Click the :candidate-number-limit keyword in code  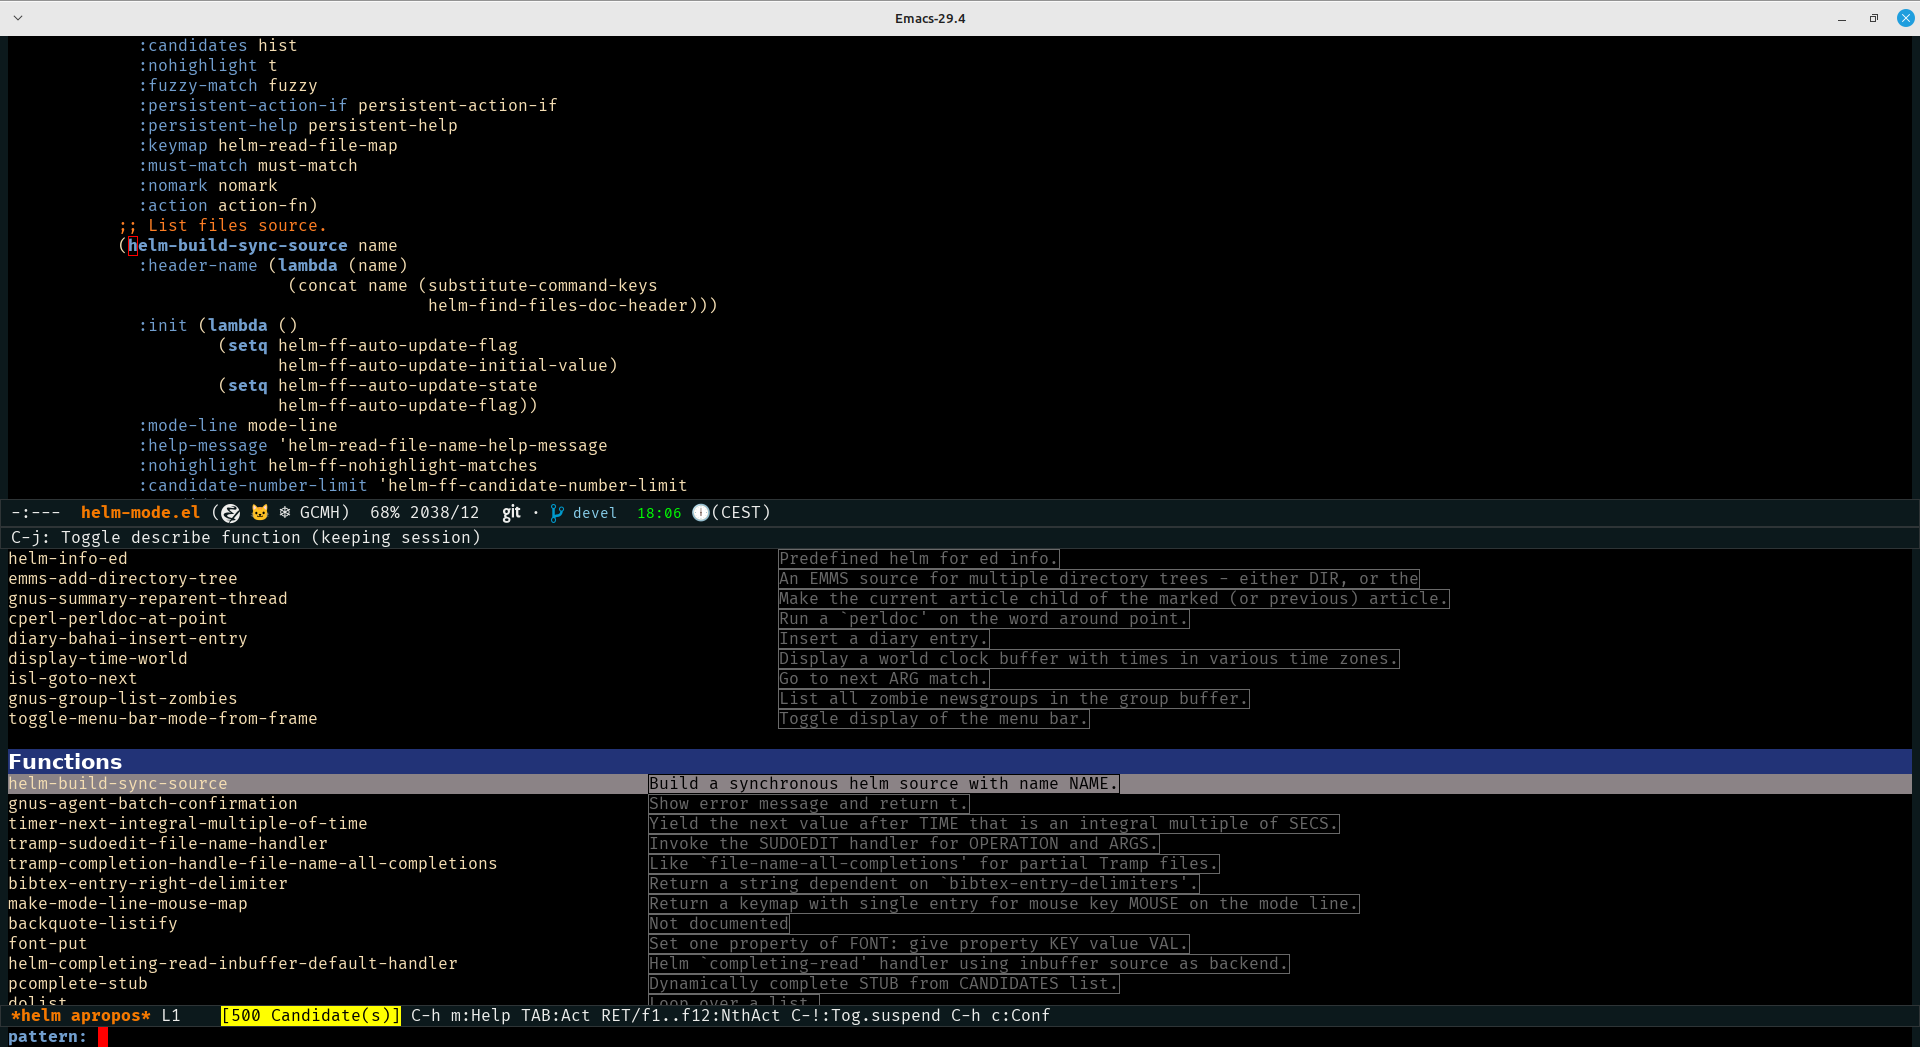click(253, 486)
